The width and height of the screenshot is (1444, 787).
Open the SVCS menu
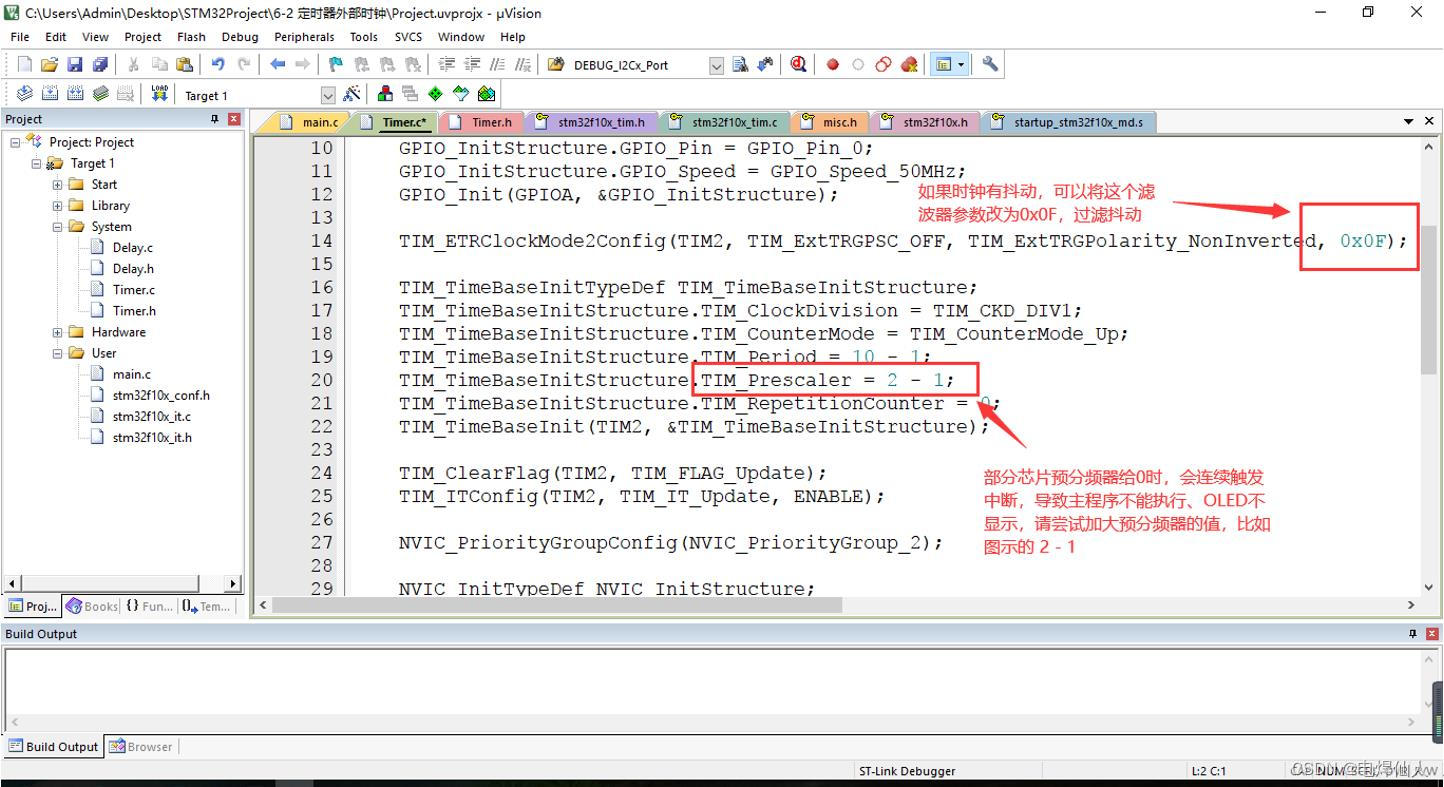(408, 37)
